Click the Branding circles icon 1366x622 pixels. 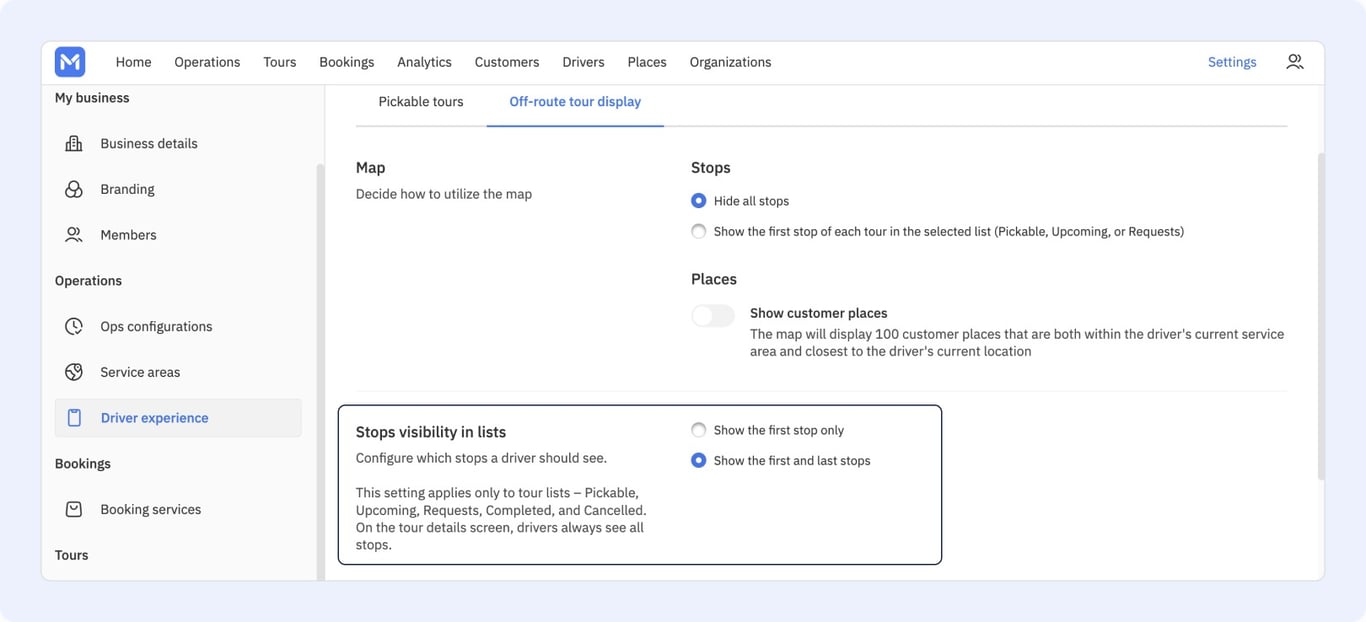(x=74, y=189)
